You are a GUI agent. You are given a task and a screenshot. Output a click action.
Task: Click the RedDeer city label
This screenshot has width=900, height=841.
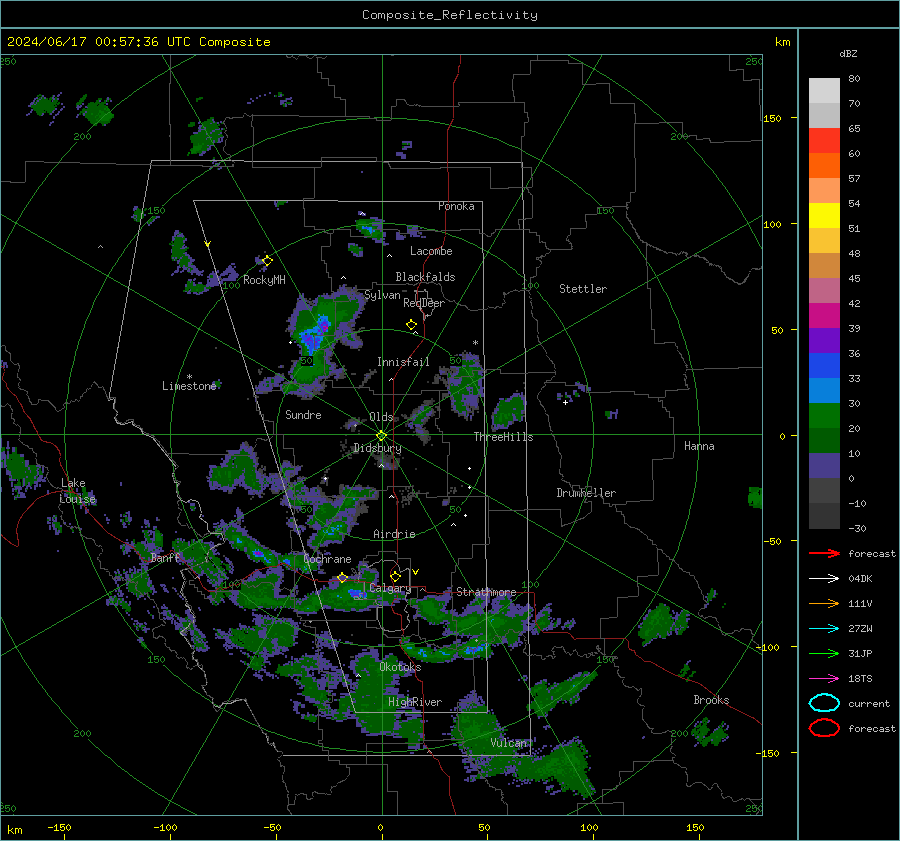(424, 303)
